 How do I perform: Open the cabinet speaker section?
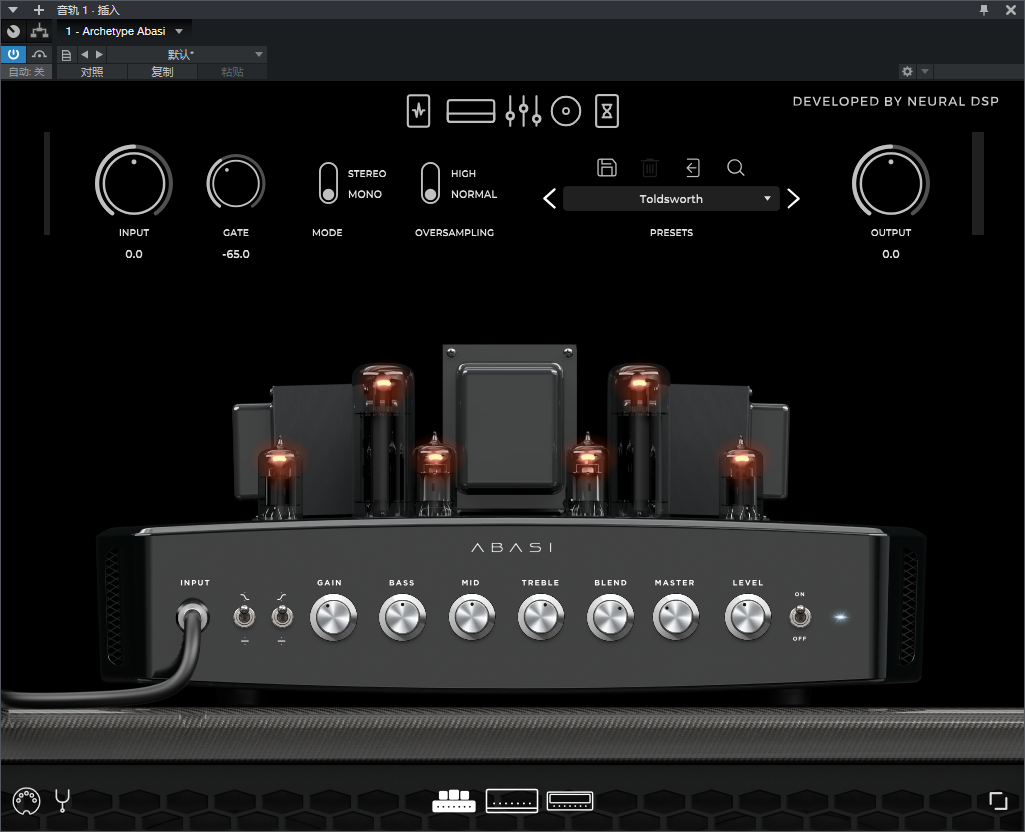(x=566, y=111)
